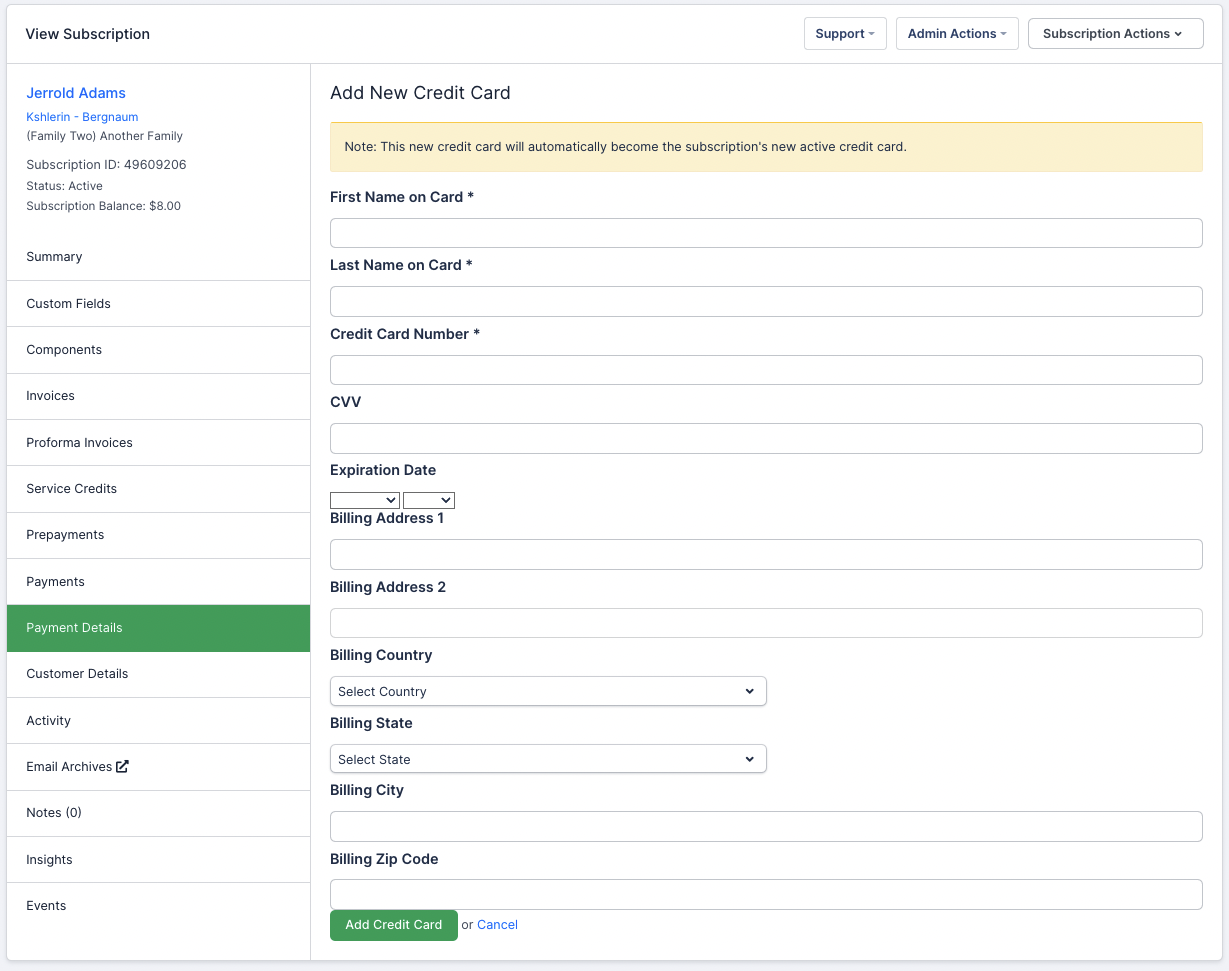Open the Kshlerin - Bergnaum link

[82, 117]
